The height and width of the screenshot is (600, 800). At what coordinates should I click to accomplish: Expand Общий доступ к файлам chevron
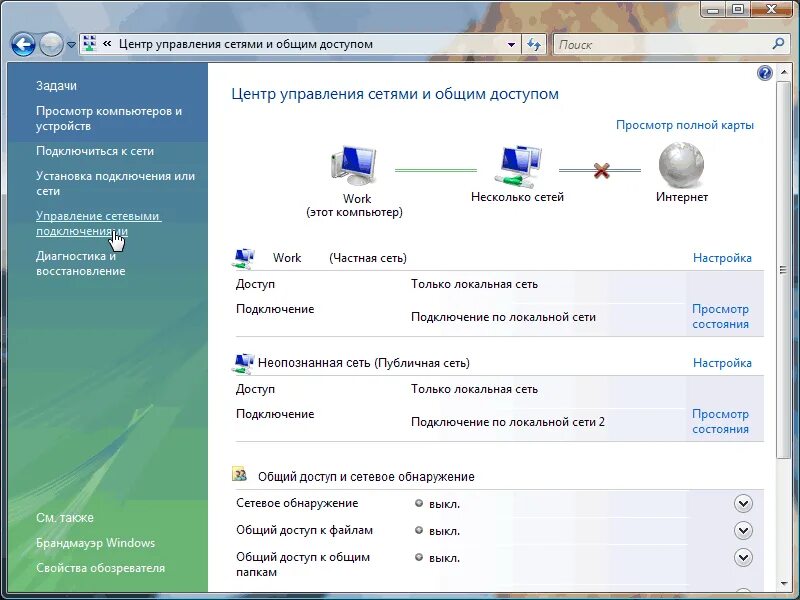pyautogui.click(x=743, y=531)
